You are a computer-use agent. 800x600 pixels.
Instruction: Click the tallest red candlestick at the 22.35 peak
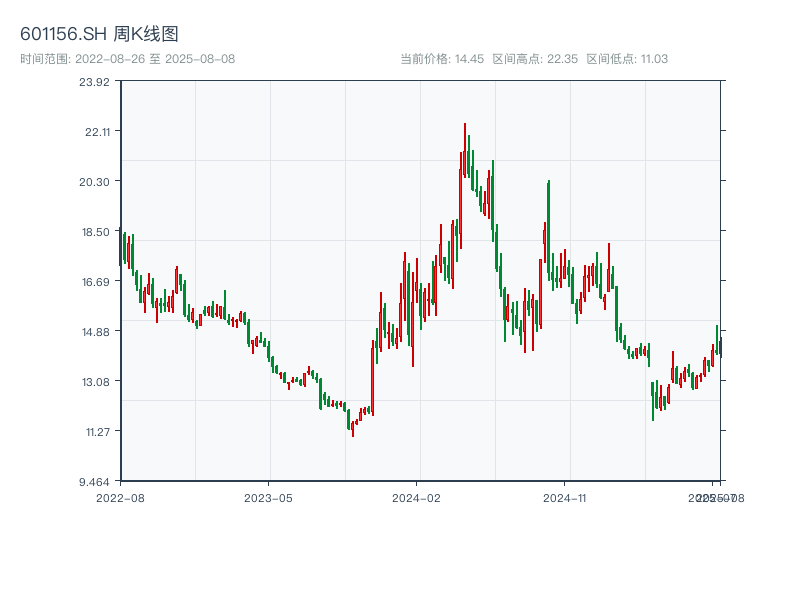pos(465,151)
